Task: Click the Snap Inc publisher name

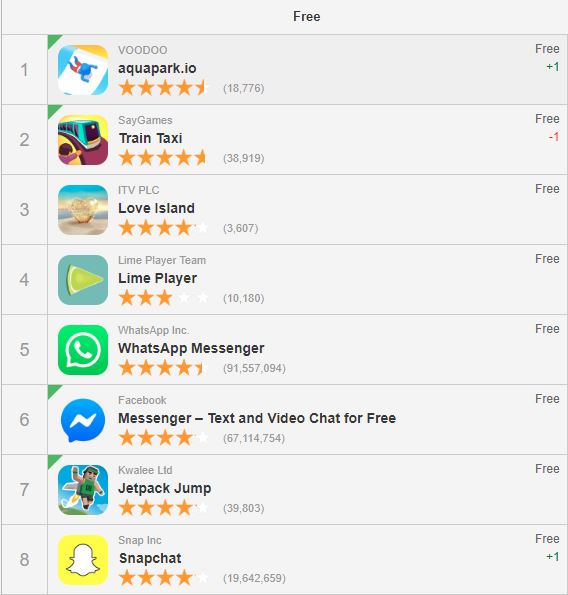Action: point(140,540)
